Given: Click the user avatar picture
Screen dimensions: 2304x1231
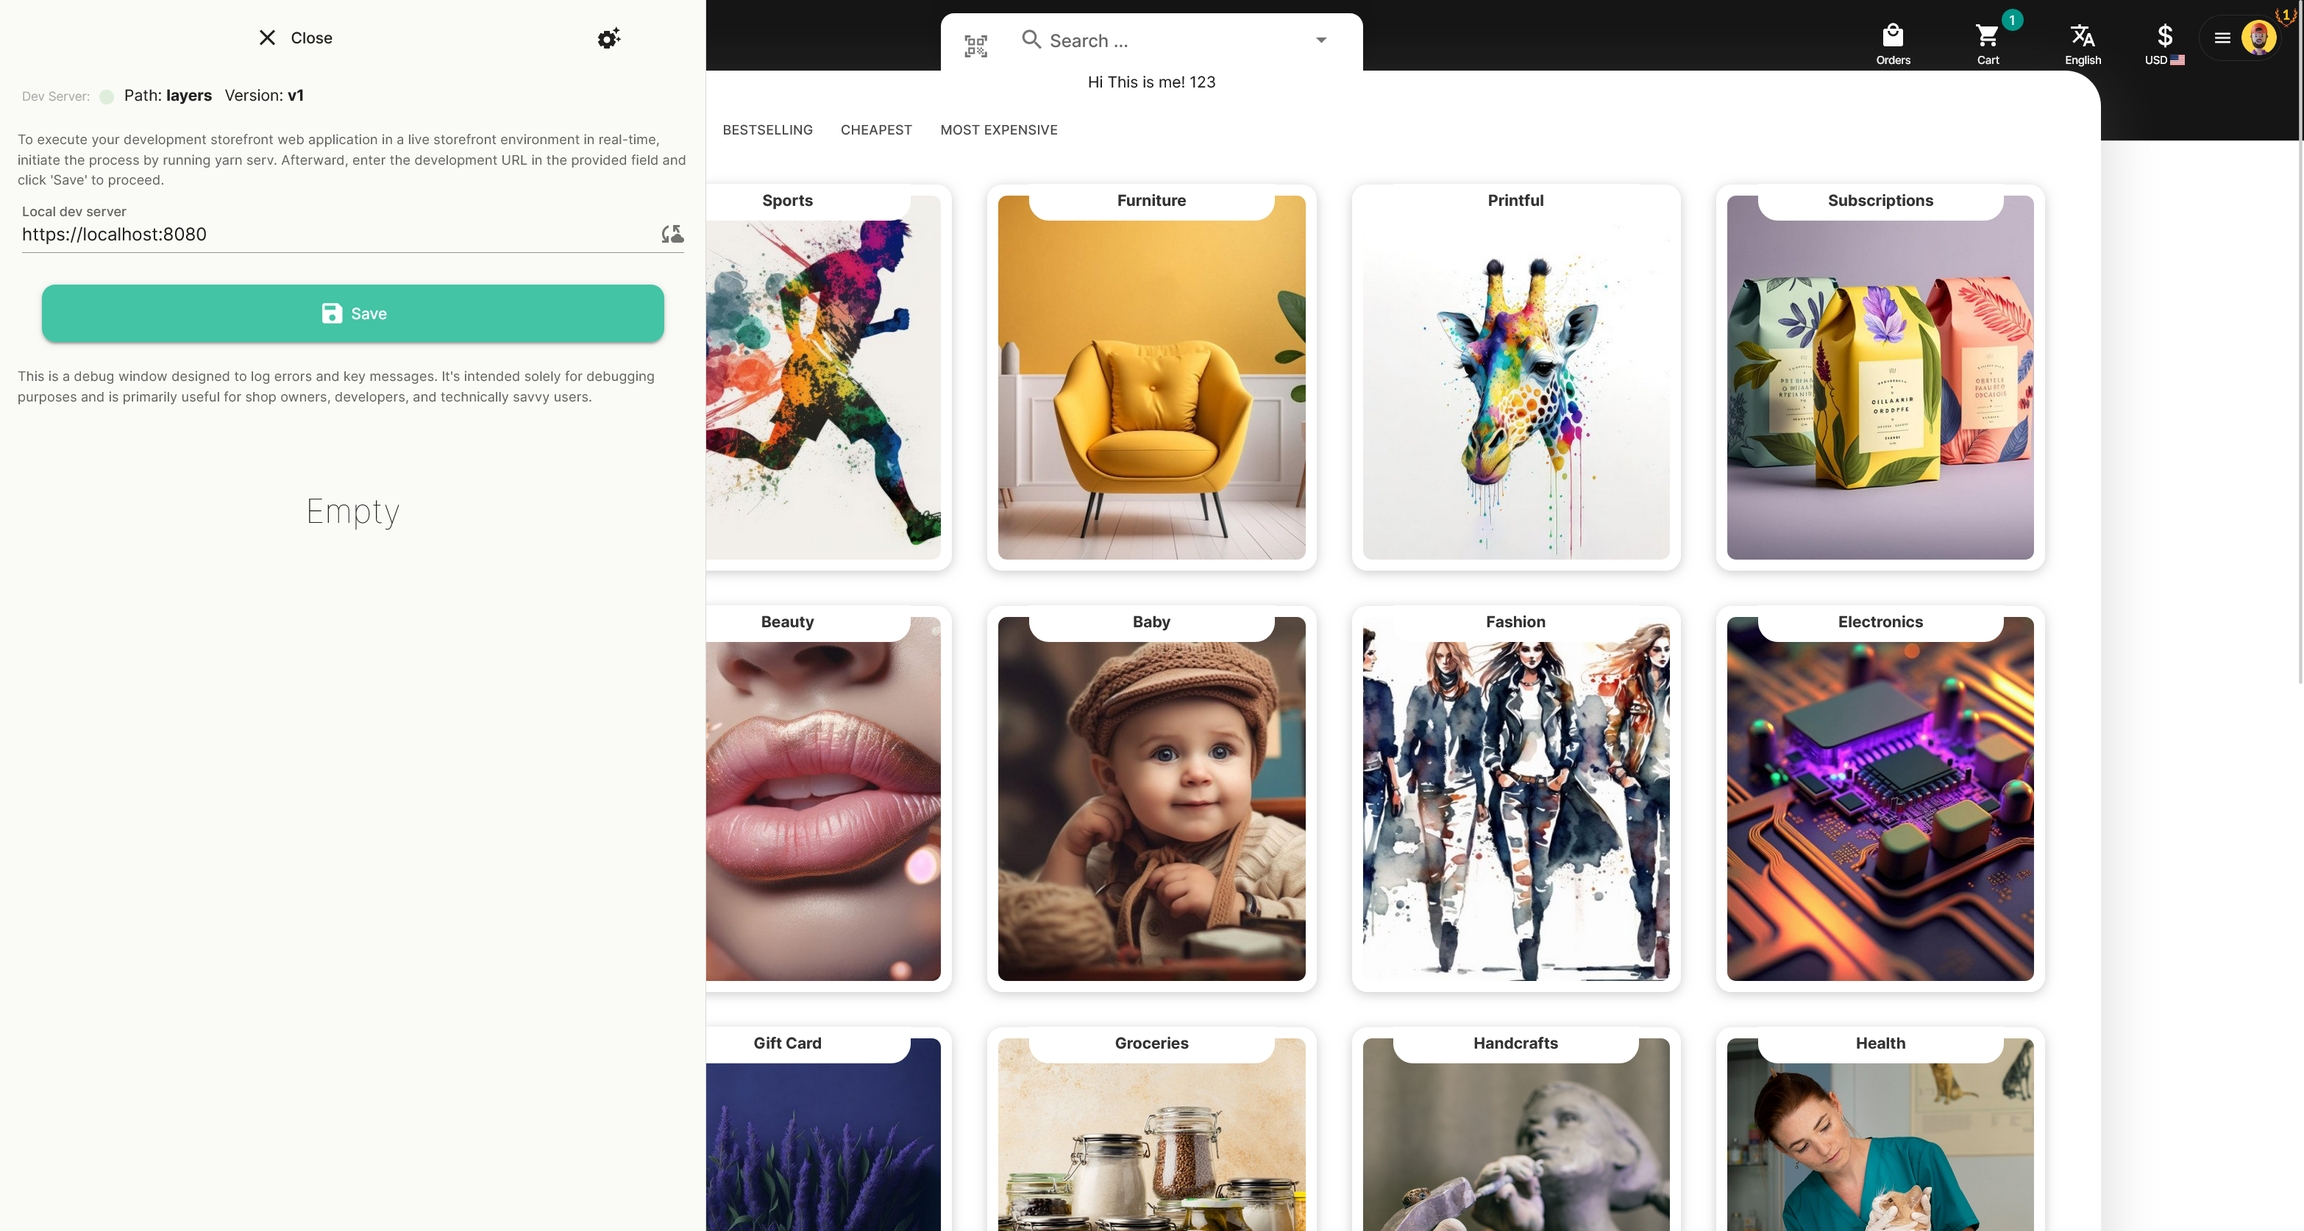Looking at the screenshot, I should point(2258,38).
